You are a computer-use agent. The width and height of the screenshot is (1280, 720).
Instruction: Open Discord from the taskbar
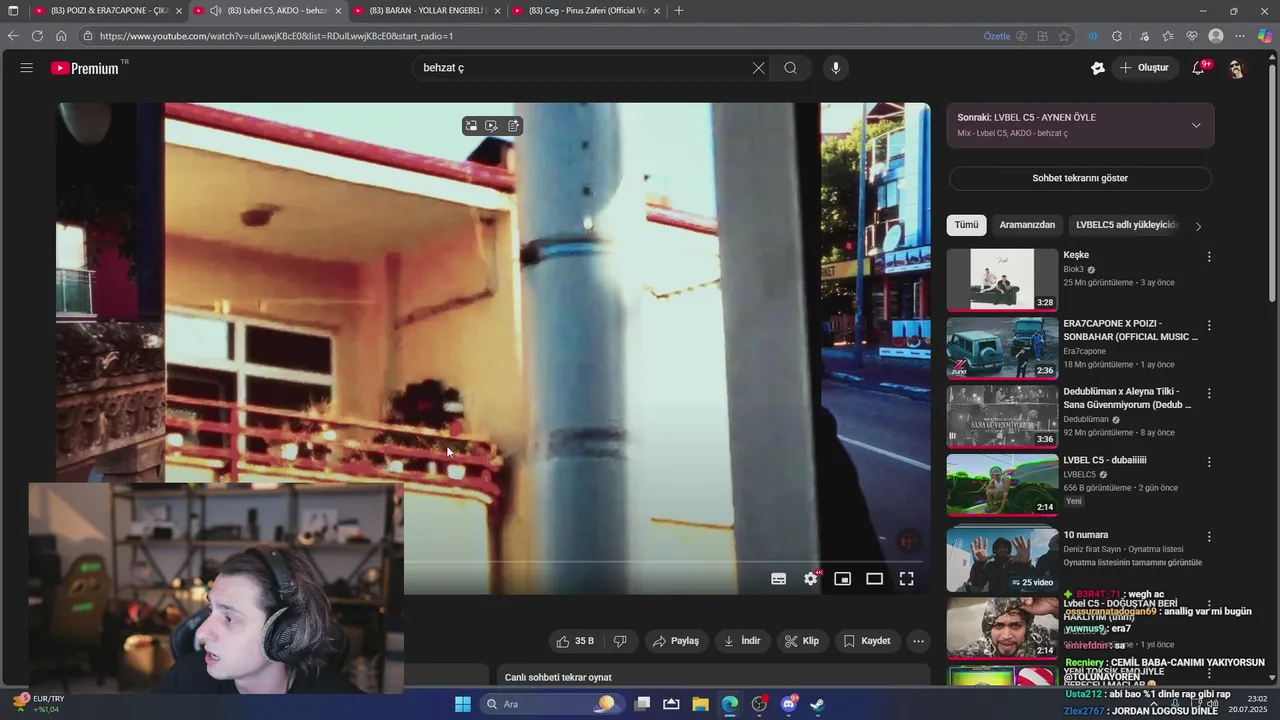click(789, 704)
